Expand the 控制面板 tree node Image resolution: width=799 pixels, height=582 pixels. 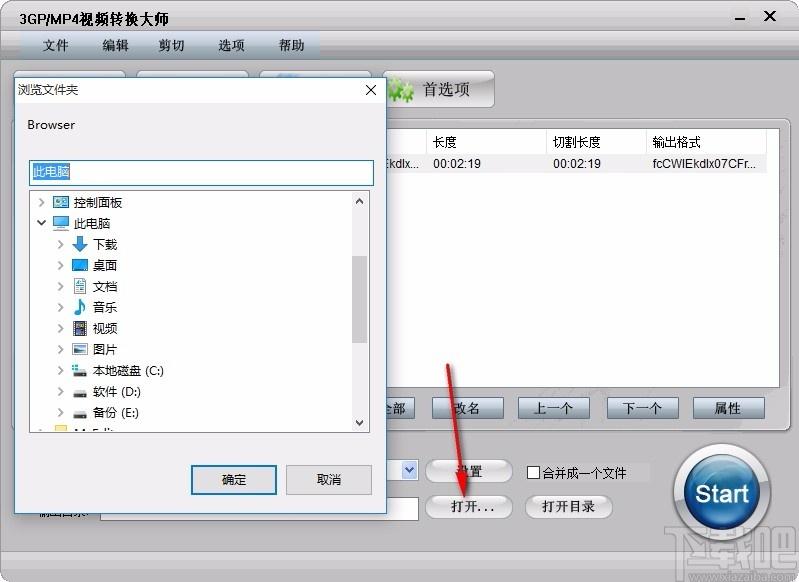[42, 202]
